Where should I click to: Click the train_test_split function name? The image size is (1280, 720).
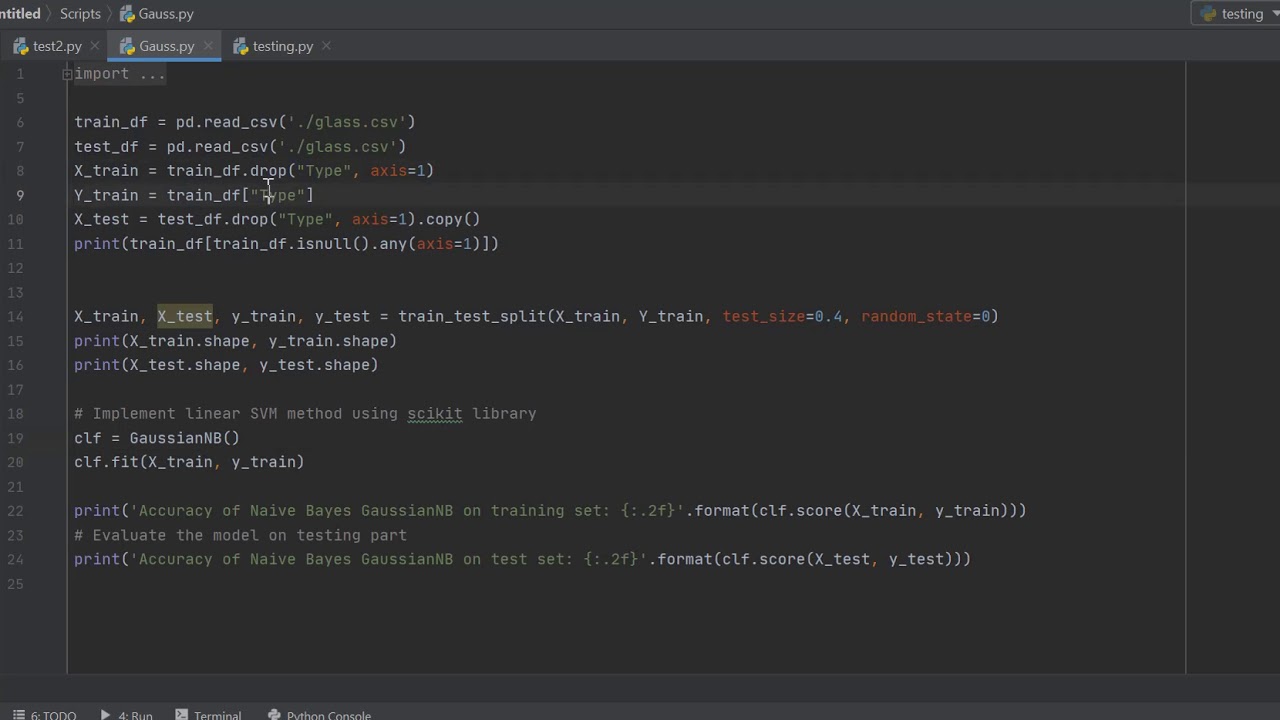tap(472, 316)
